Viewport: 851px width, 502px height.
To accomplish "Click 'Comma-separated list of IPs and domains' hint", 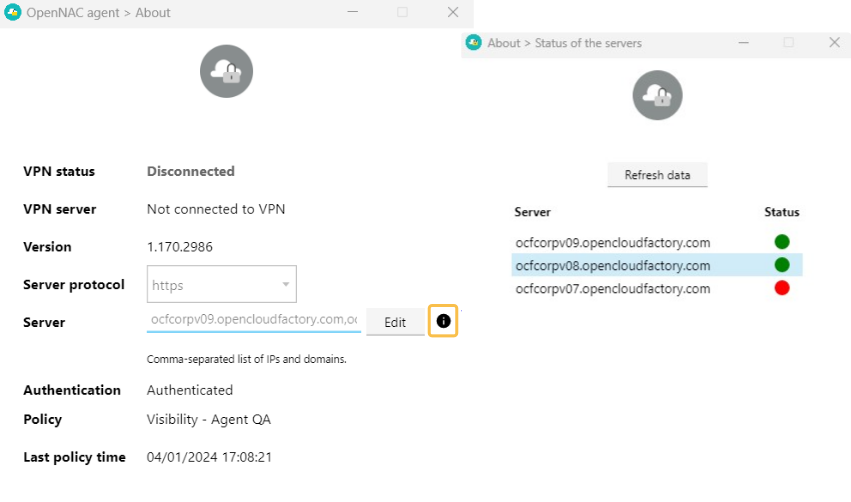I will pyautogui.click(x=246, y=359).
